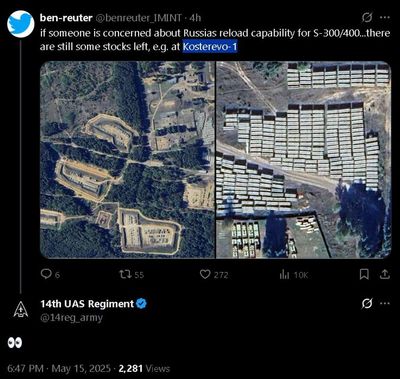Open ben-reuter's Twitter bird profile avatar

21,24
